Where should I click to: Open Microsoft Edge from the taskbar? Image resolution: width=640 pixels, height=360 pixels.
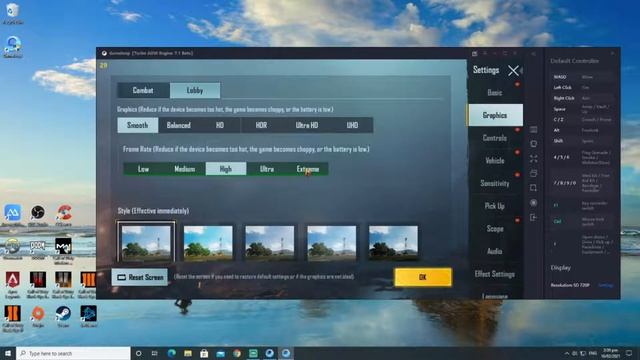coord(171,353)
